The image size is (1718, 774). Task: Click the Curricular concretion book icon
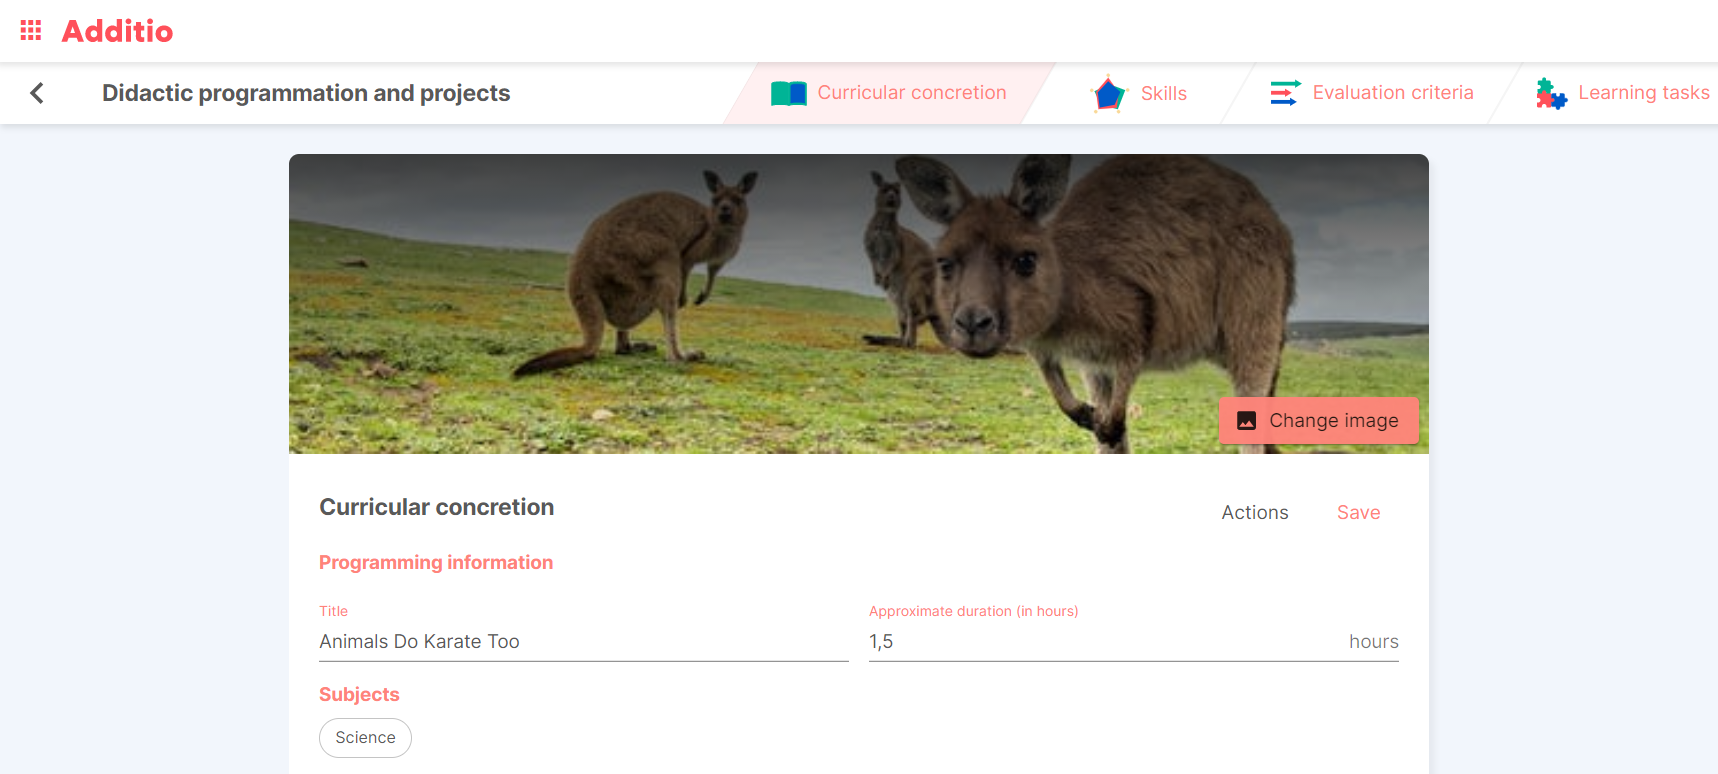click(x=789, y=93)
